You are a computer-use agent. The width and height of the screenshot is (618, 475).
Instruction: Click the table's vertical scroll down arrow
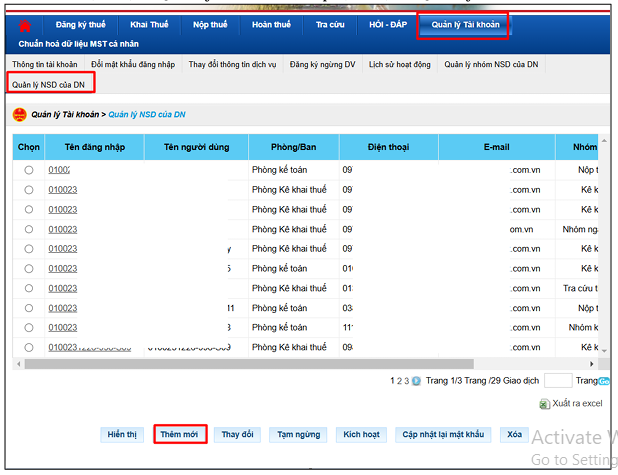[604, 350]
